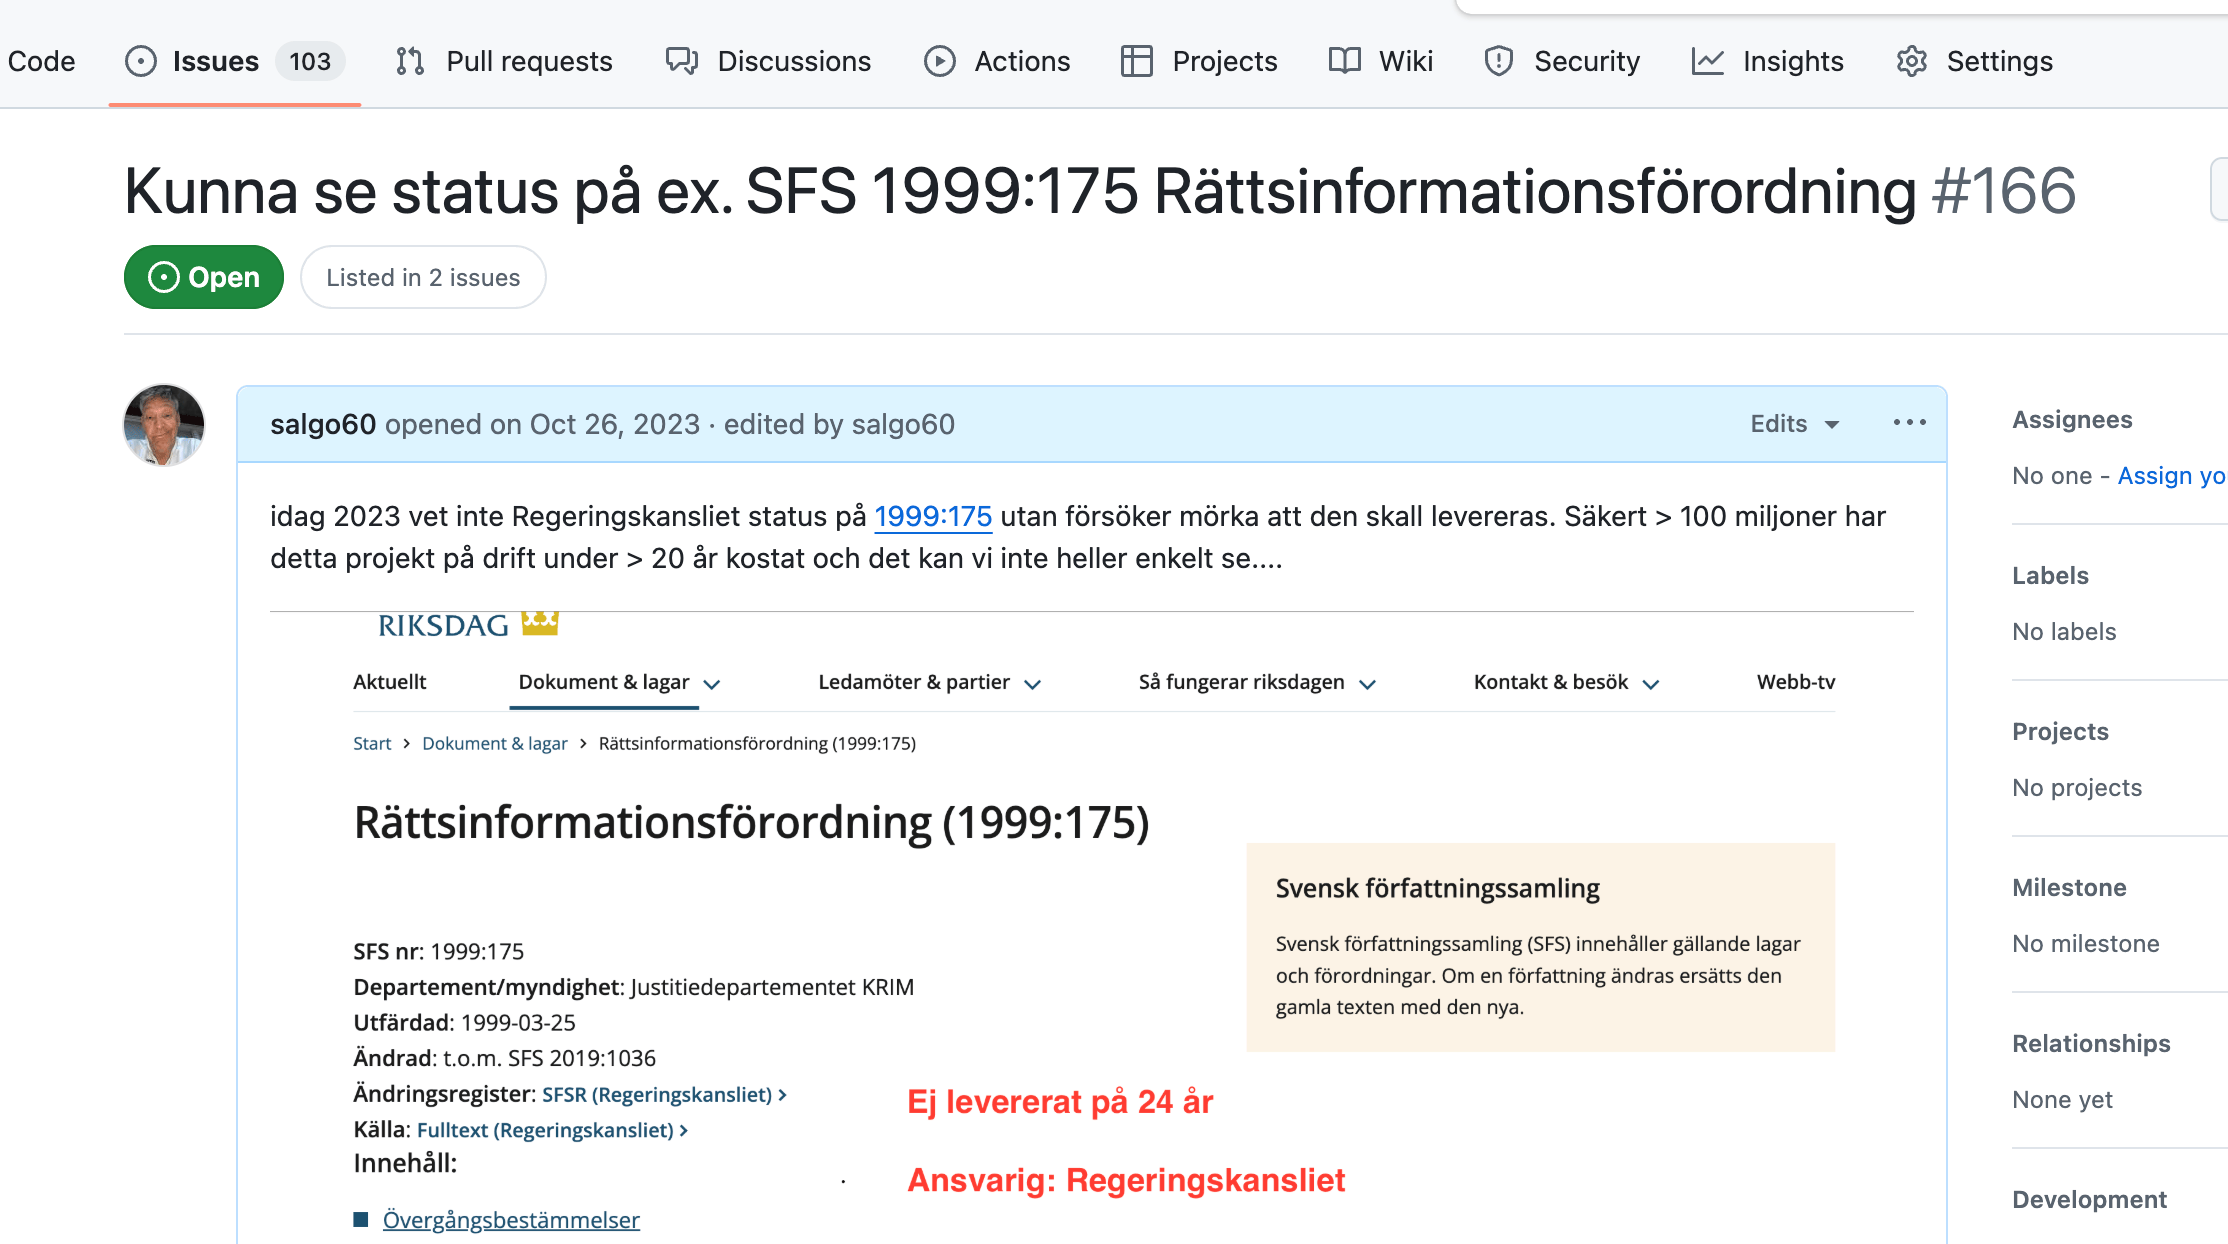Click the Settings gear icon
This screenshot has width=2228, height=1244.
(1912, 62)
